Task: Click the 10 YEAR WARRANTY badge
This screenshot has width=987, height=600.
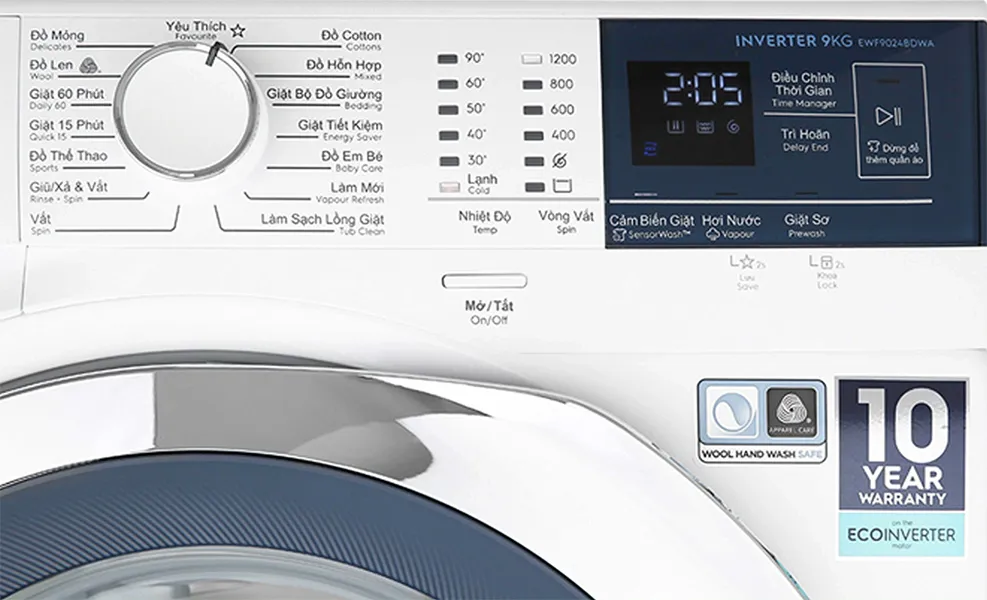Action: [901, 445]
